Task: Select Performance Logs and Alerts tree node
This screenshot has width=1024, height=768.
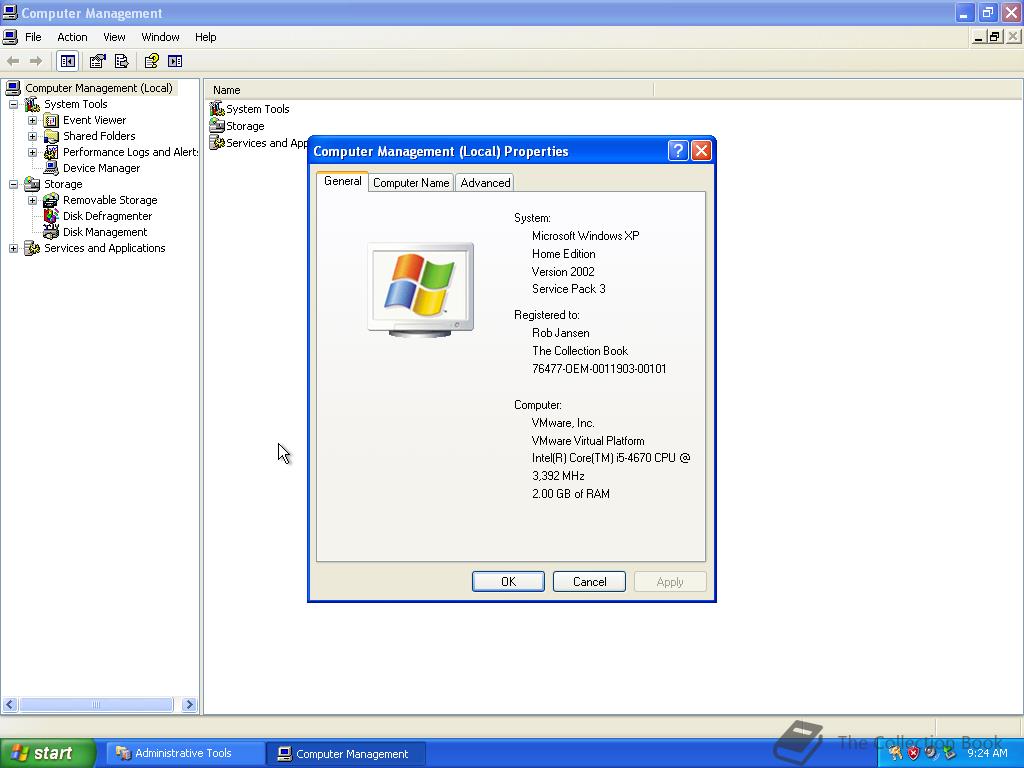Action: 121,152
